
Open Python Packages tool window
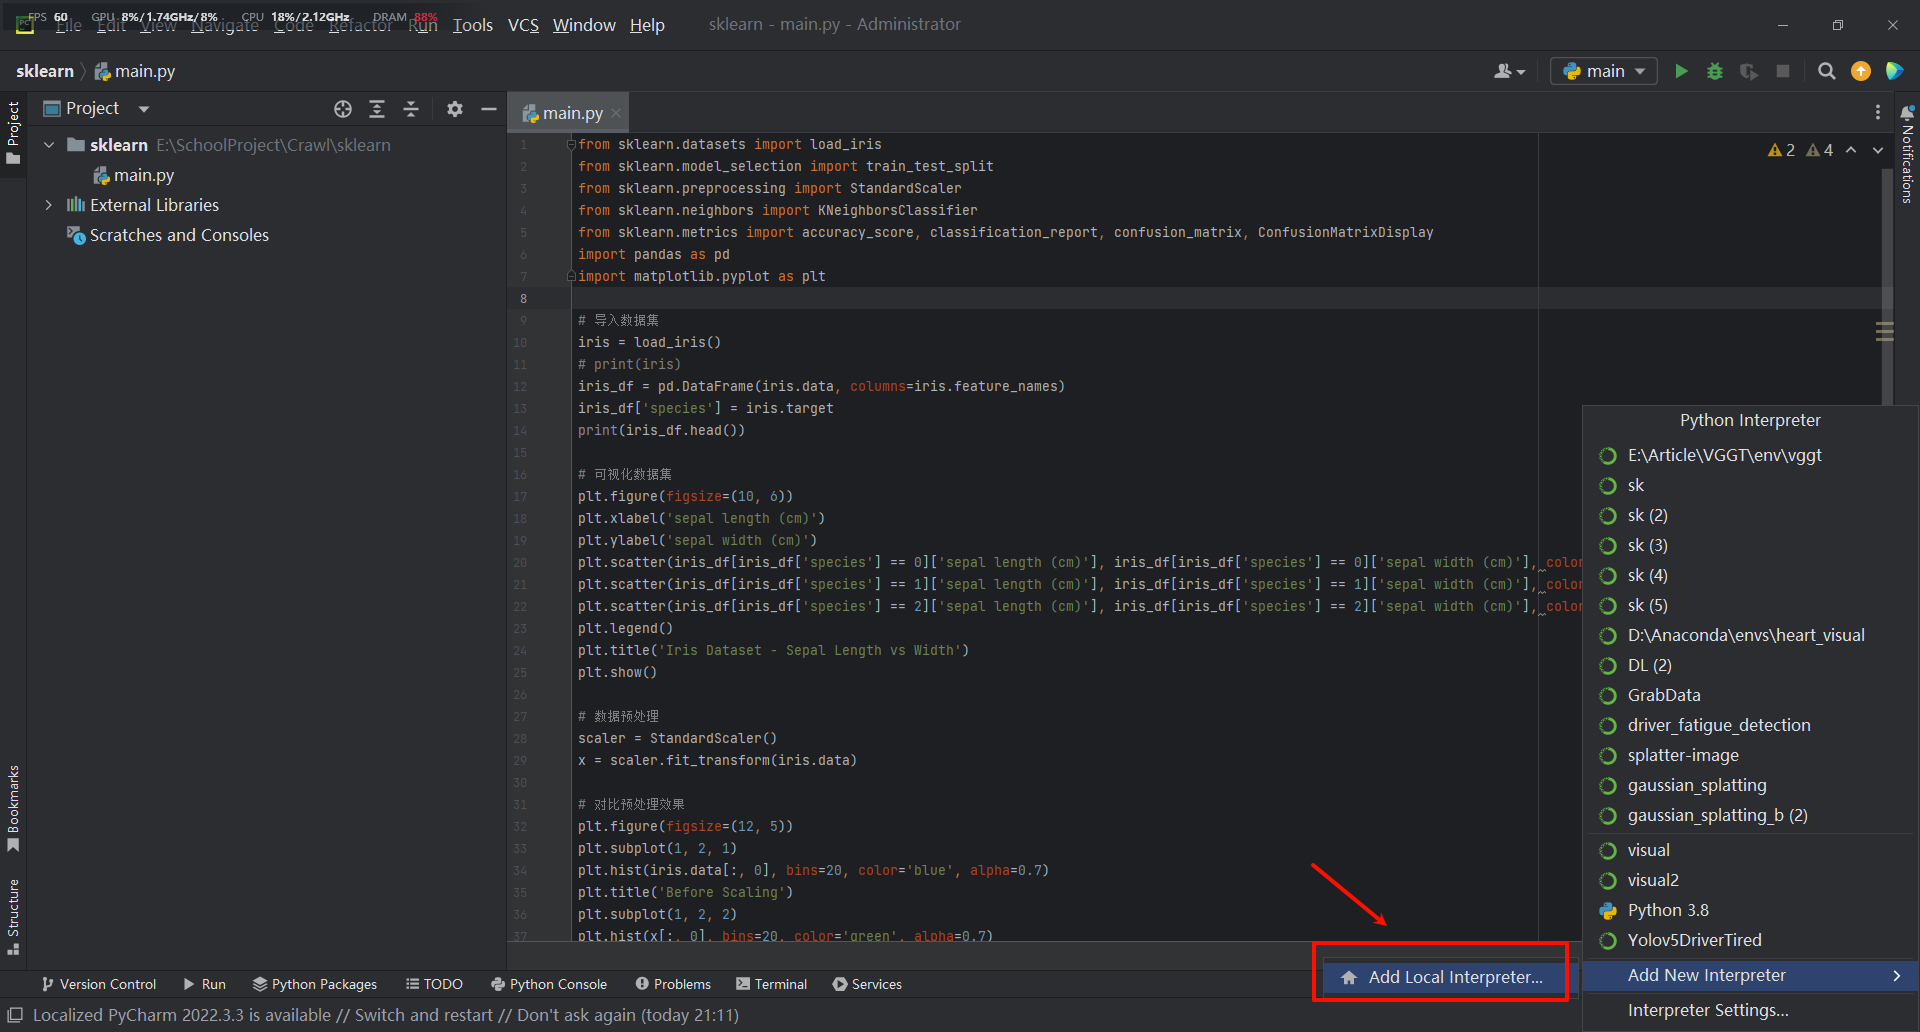point(315,984)
